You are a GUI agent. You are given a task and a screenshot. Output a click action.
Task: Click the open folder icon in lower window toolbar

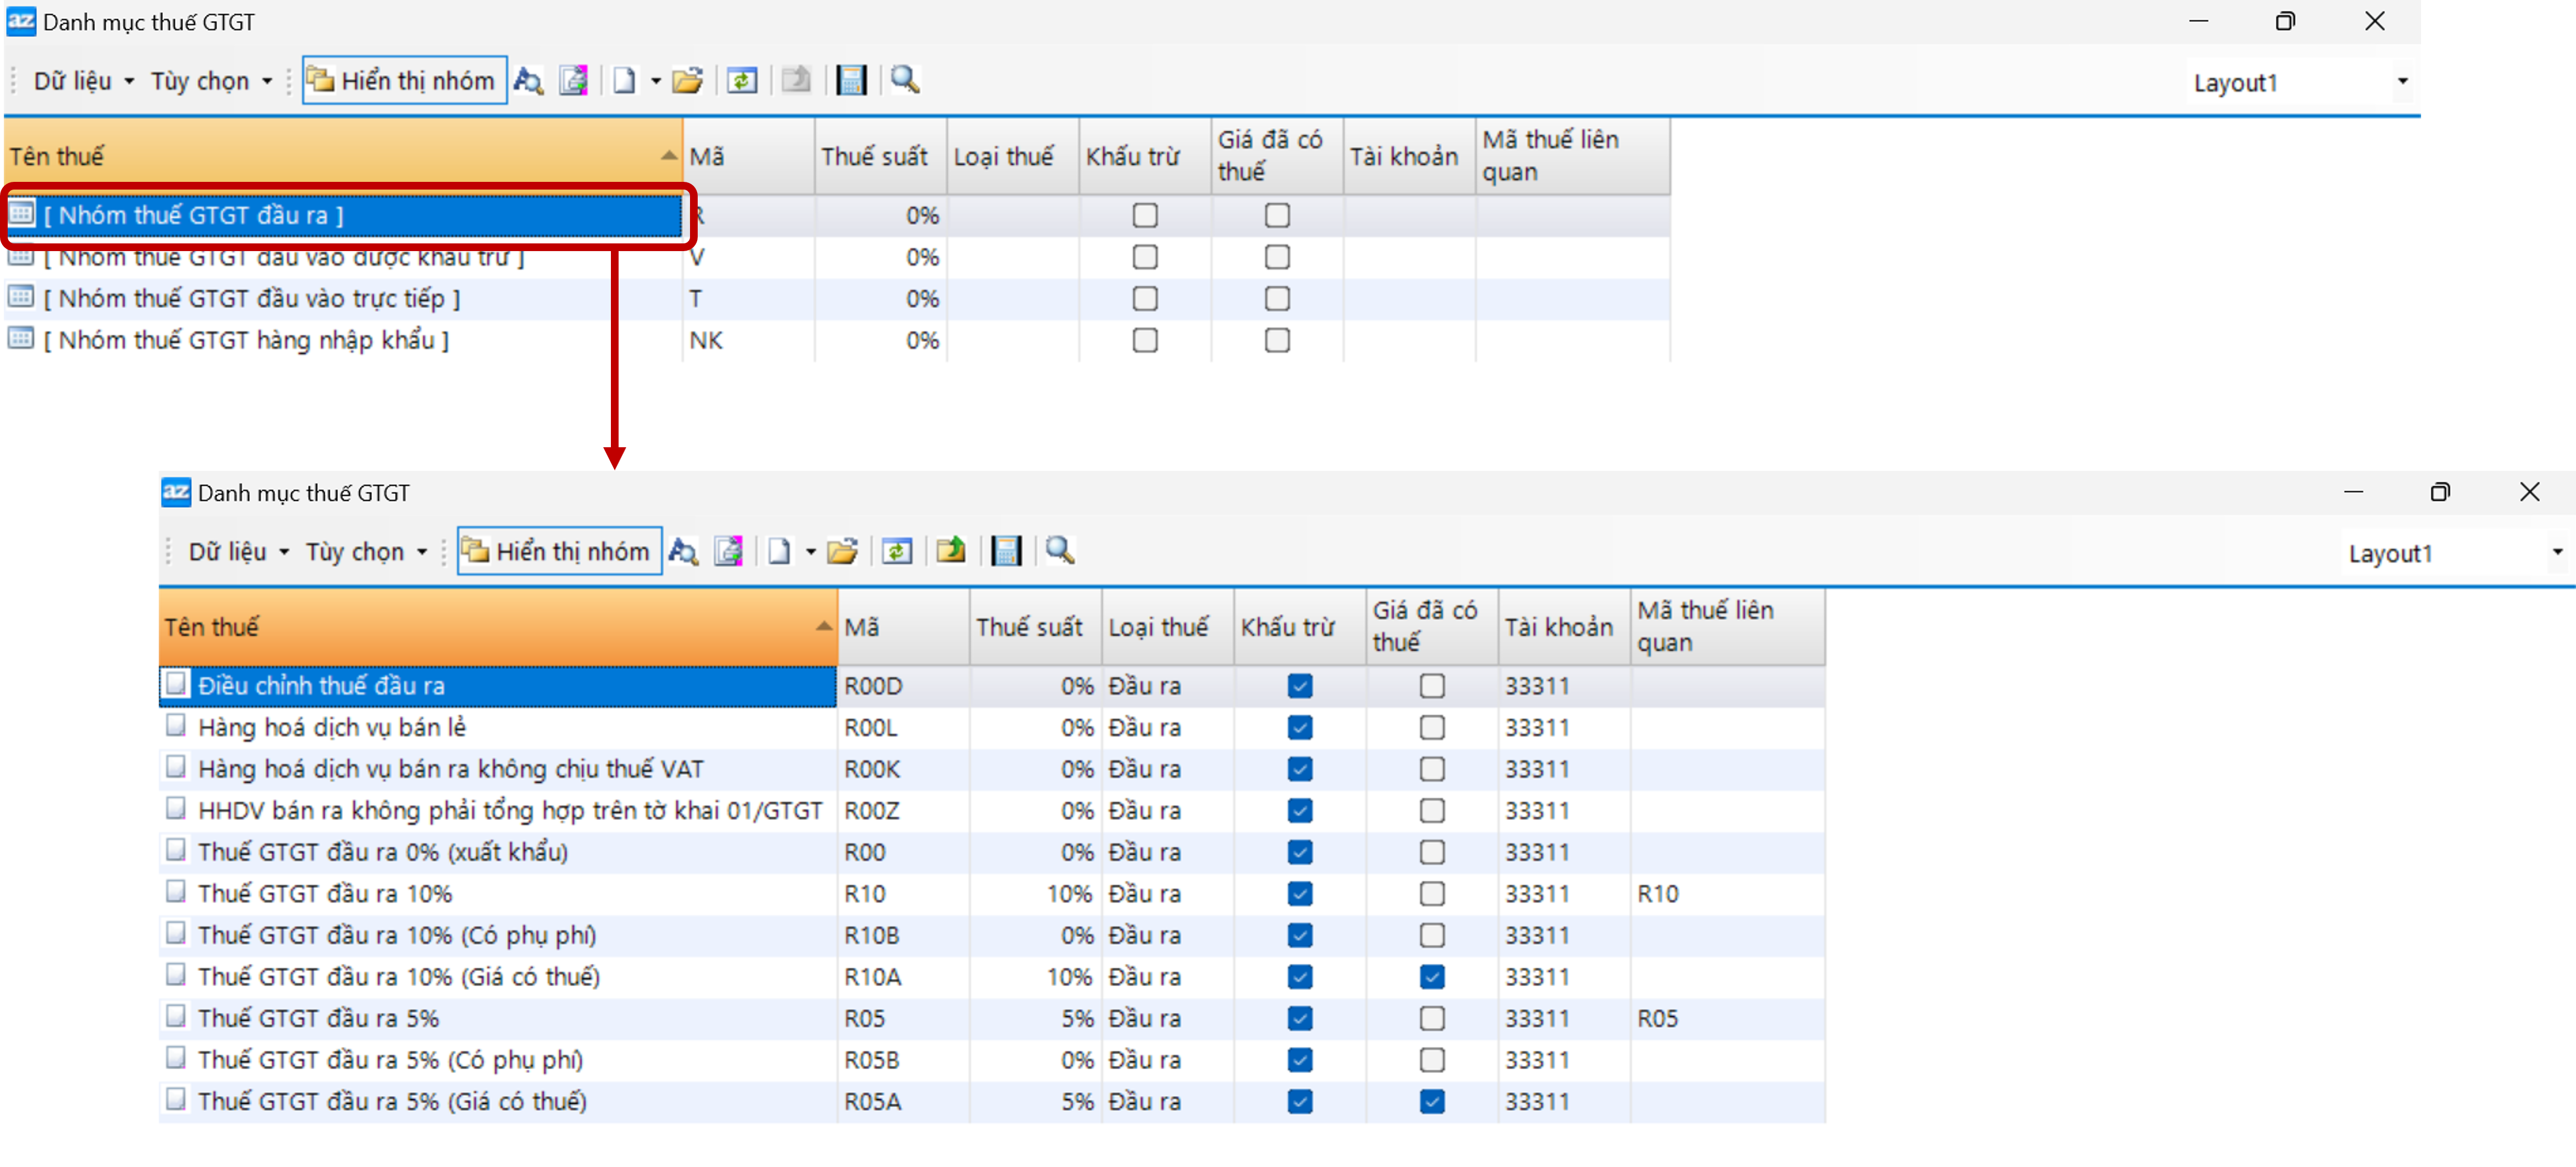pos(842,551)
